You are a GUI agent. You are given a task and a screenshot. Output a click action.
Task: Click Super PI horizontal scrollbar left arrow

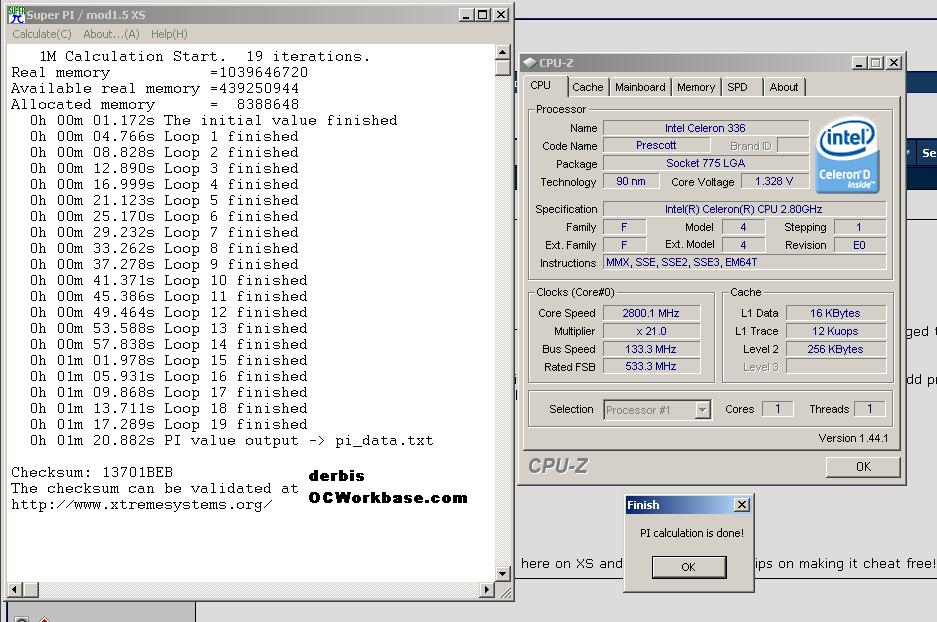tap(15, 590)
